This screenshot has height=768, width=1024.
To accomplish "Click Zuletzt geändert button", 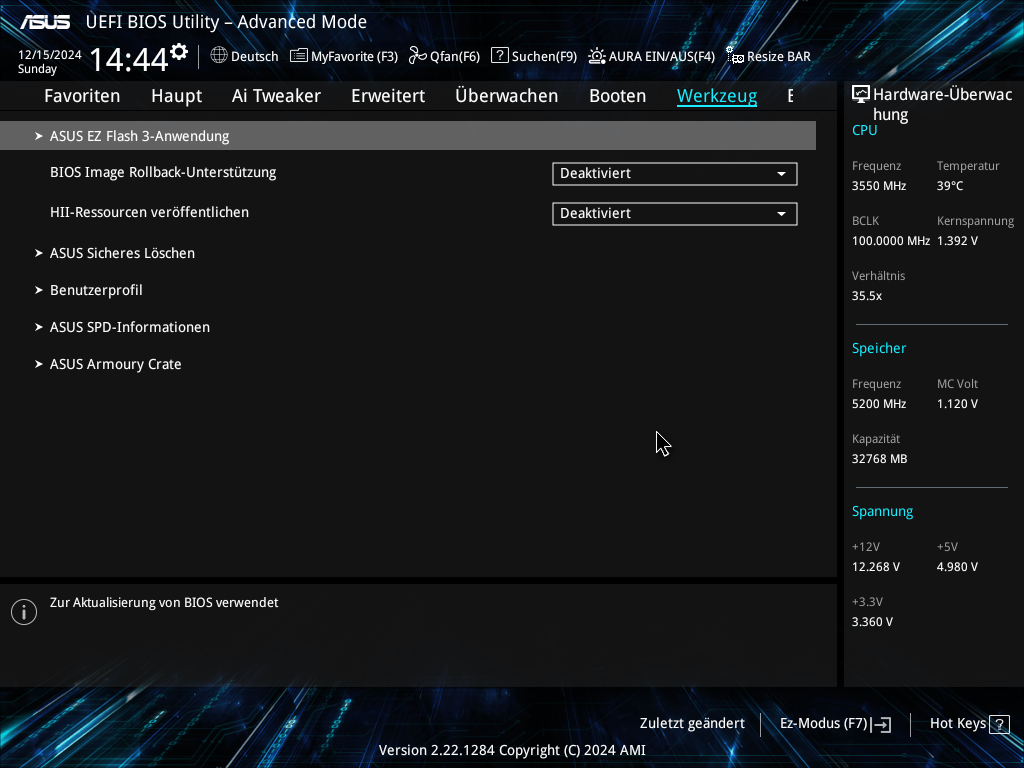I will click(x=692, y=724).
